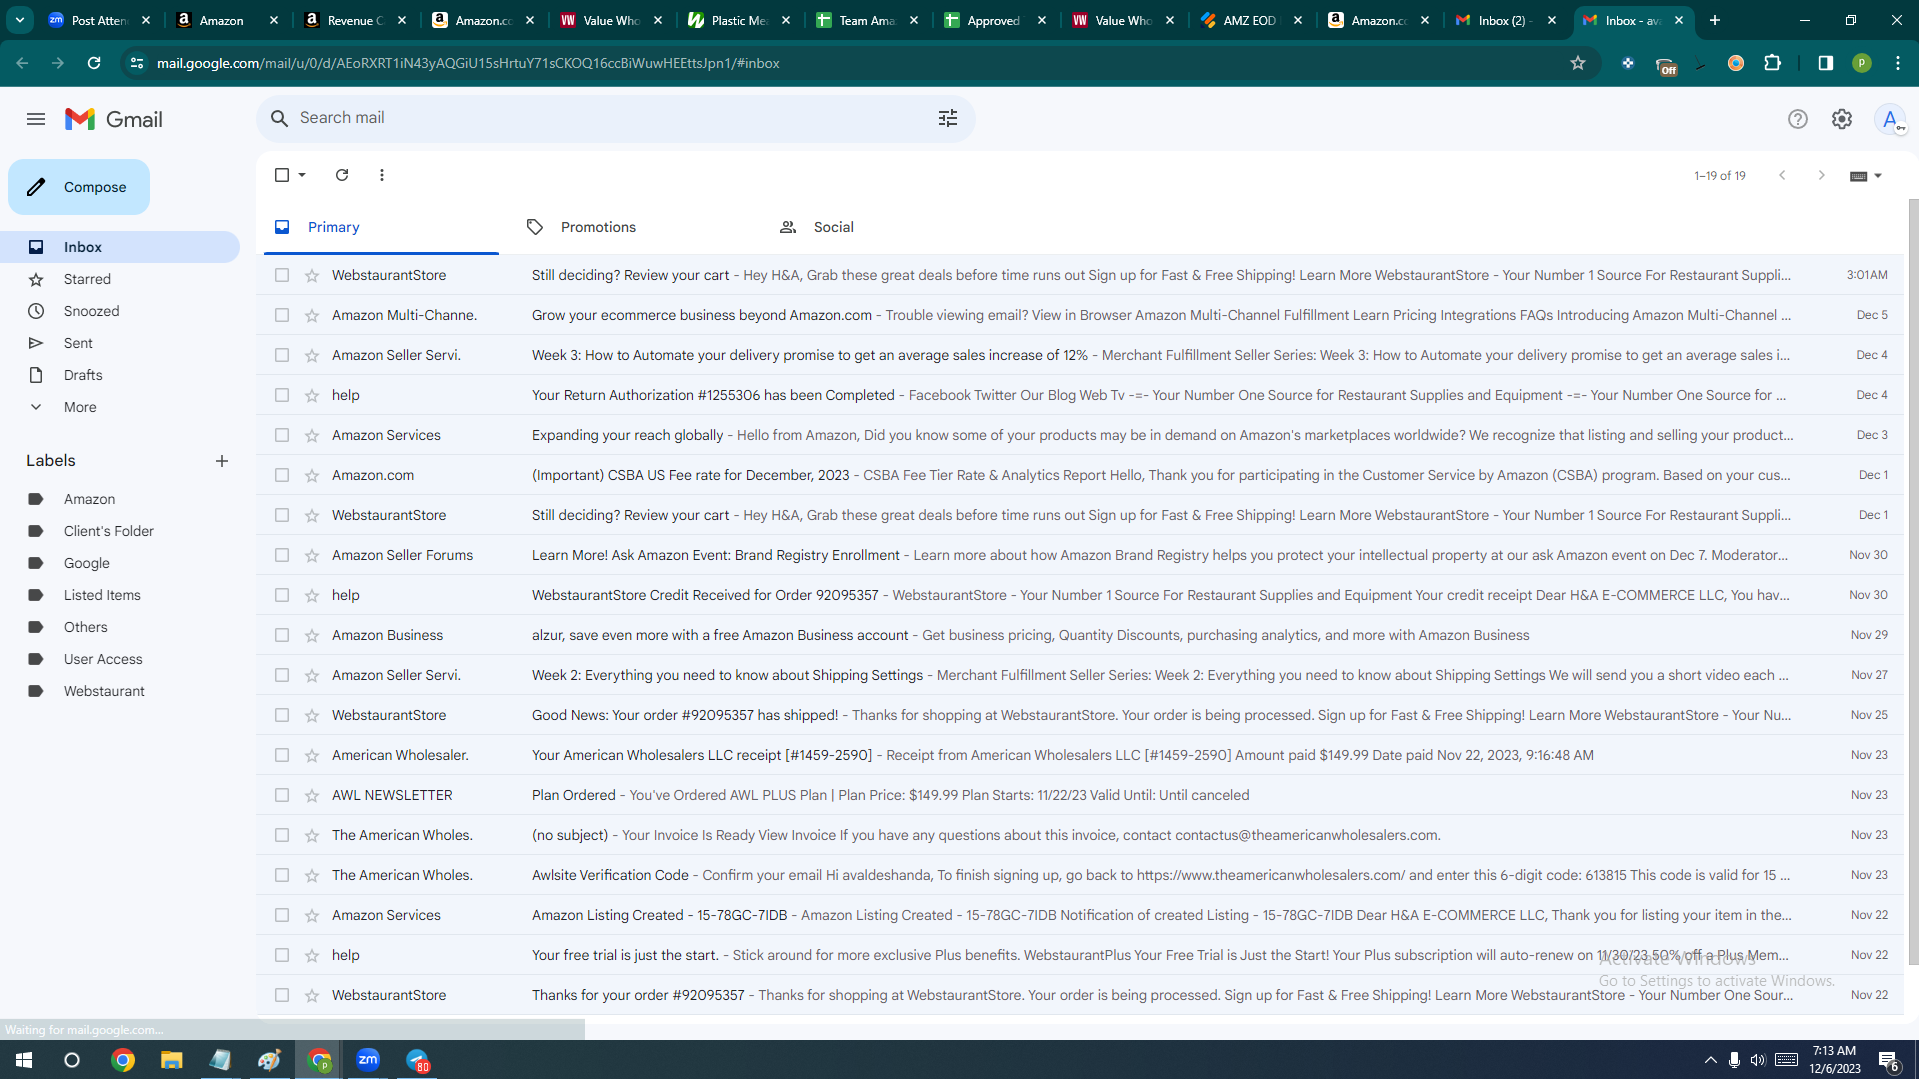This screenshot has width=1919, height=1079.
Task: Show hidden system tray icons
Action: click(x=1710, y=1060)
